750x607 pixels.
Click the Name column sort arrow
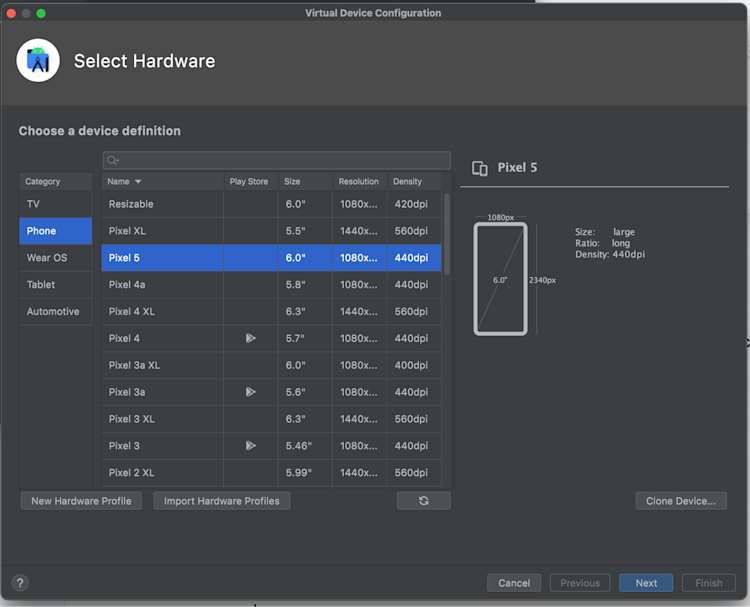pyautogui.click(x=138, y=182)
